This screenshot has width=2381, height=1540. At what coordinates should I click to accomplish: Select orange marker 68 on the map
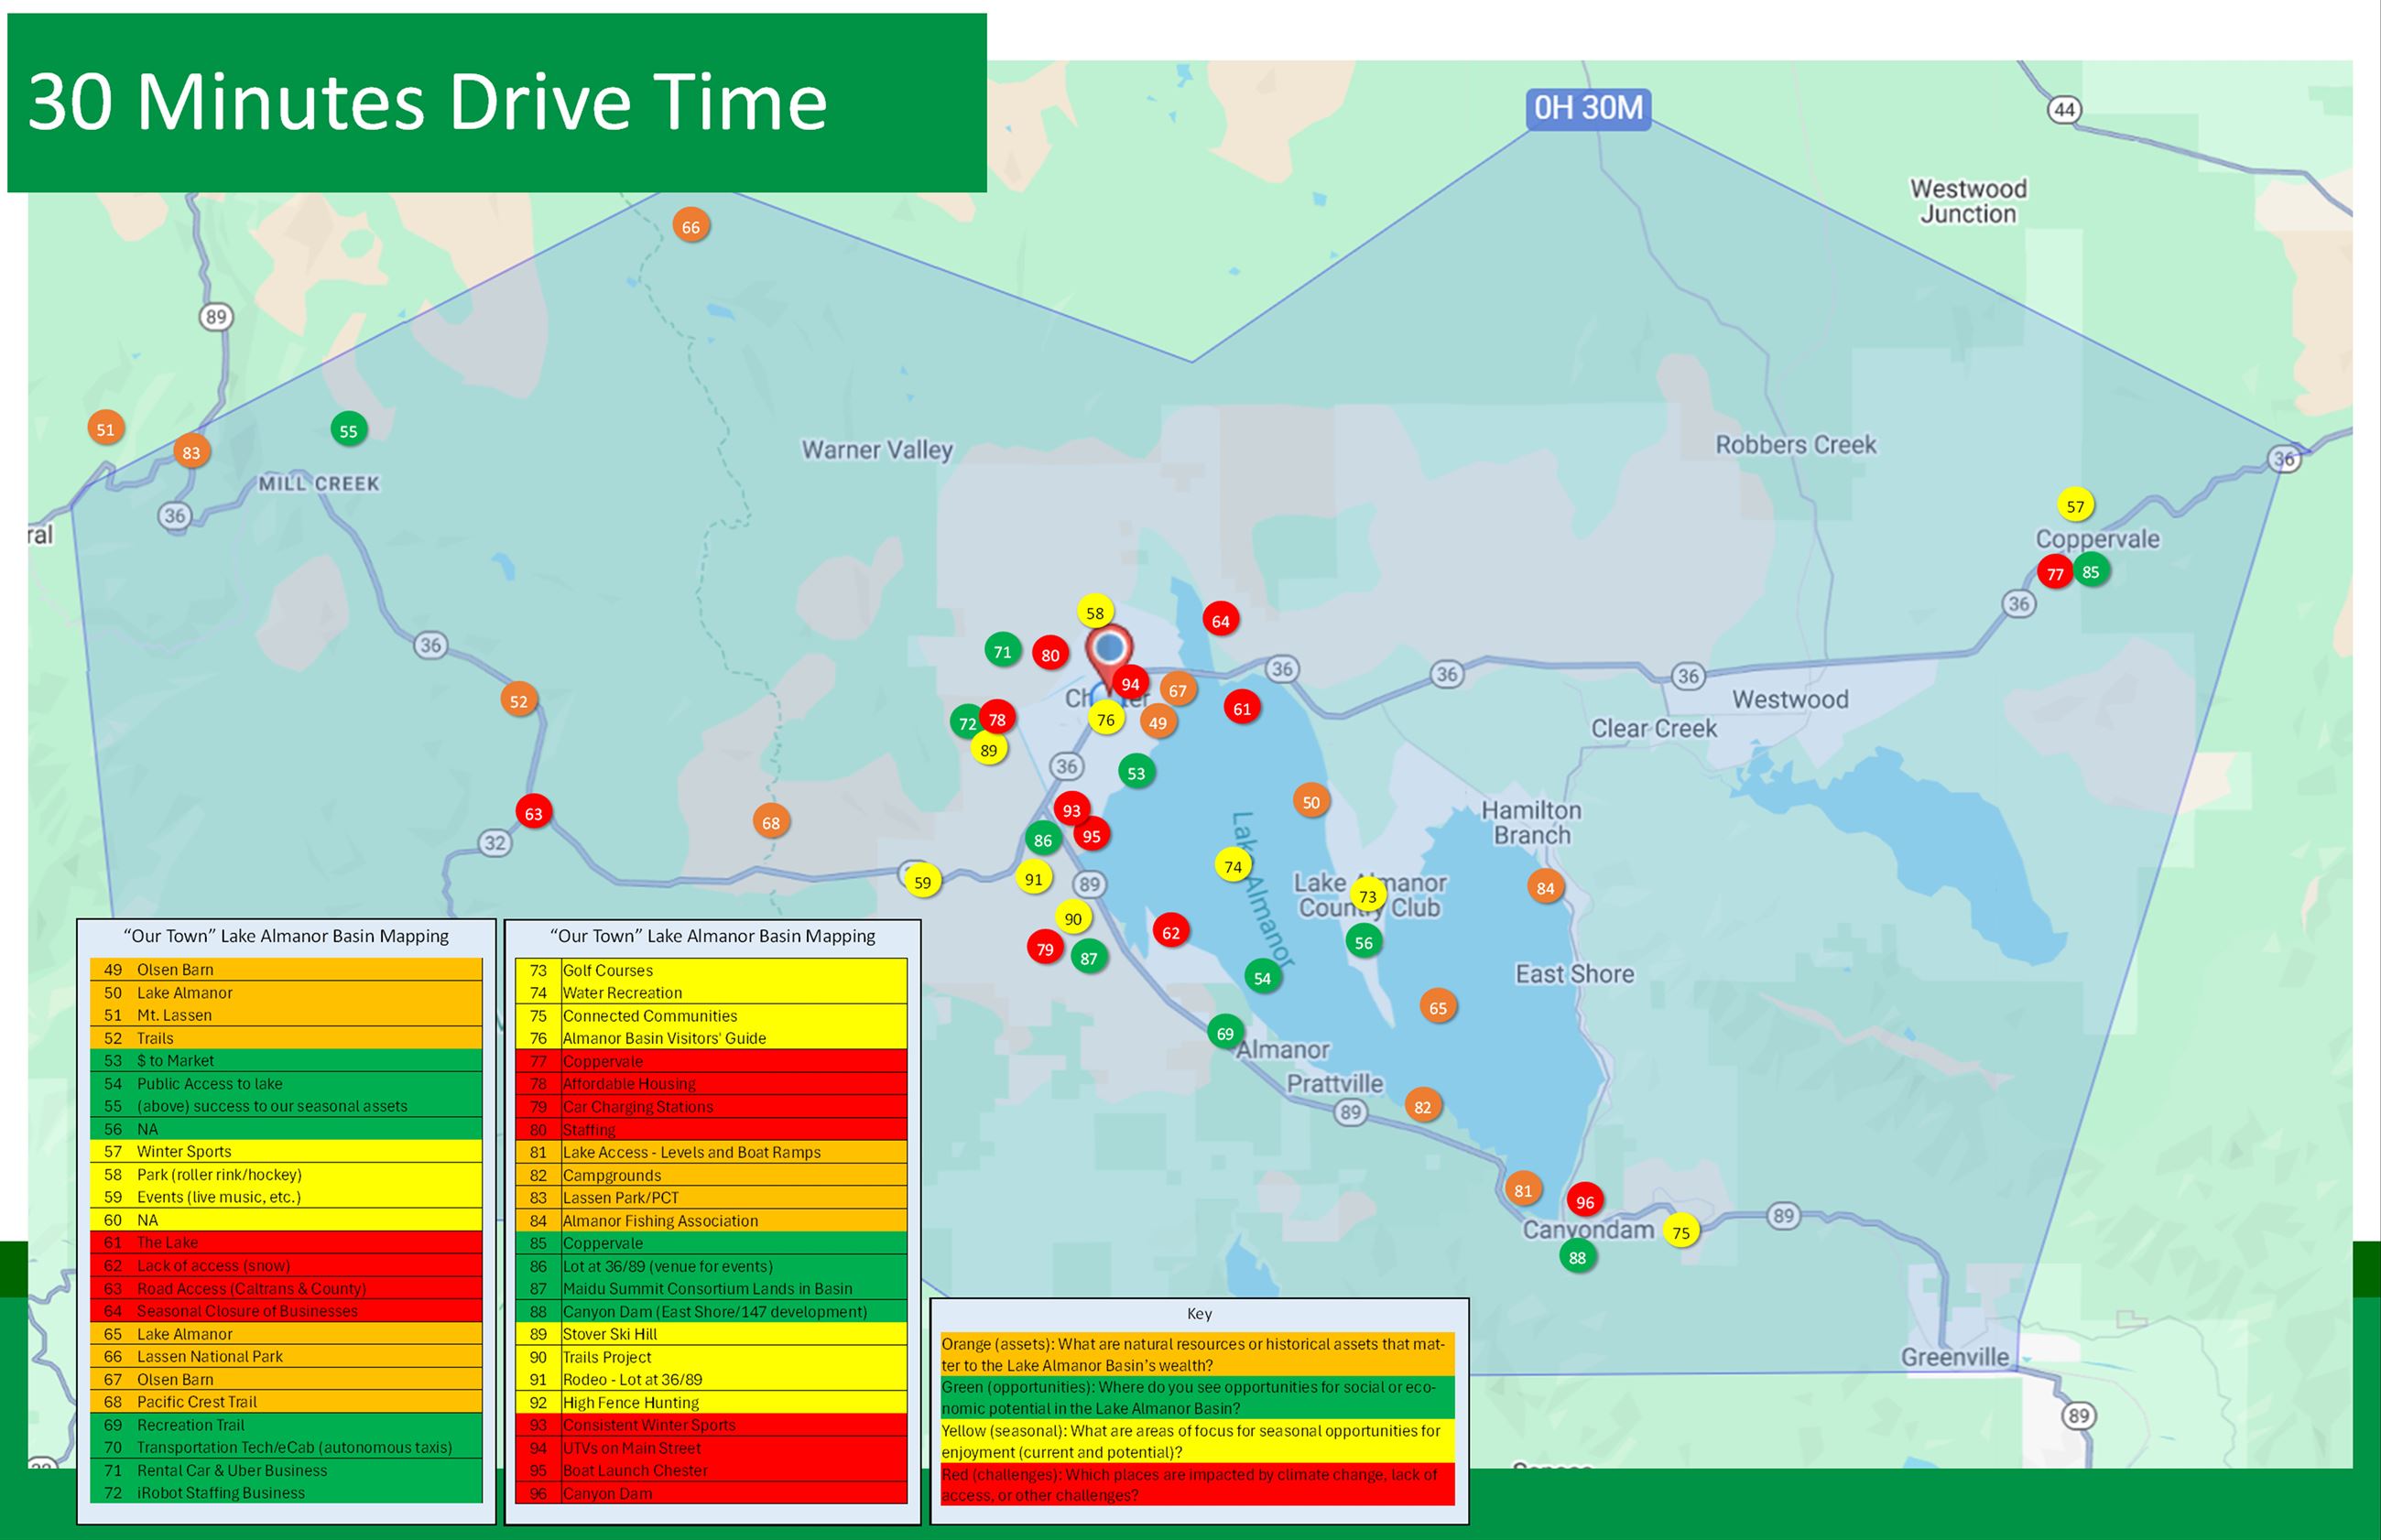coord(770,823)
